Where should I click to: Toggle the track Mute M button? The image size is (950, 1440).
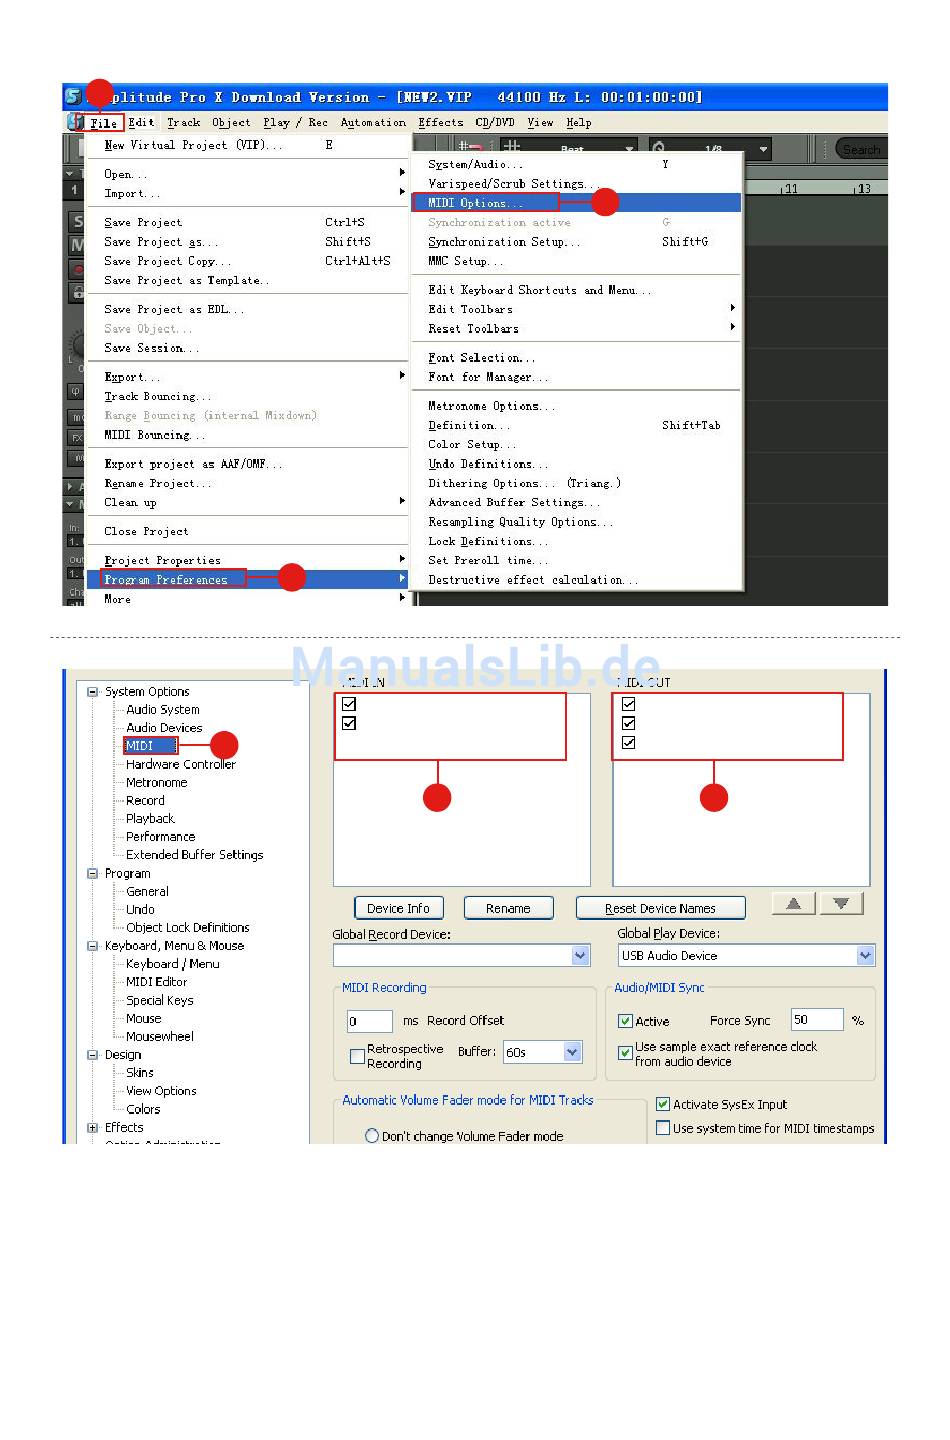pyautogui.click(x=77, y=245)
